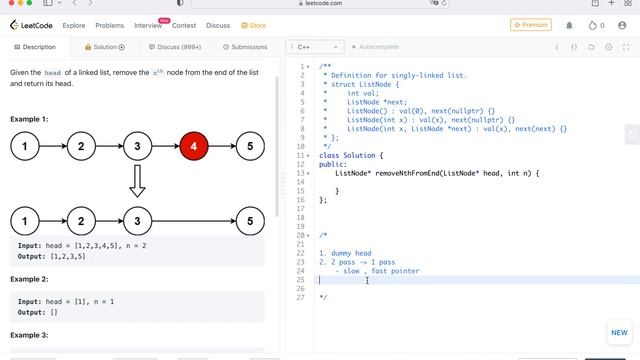Click the Example 3 heading
This screenshot has width=640, height=360.
tap(29, 335)
